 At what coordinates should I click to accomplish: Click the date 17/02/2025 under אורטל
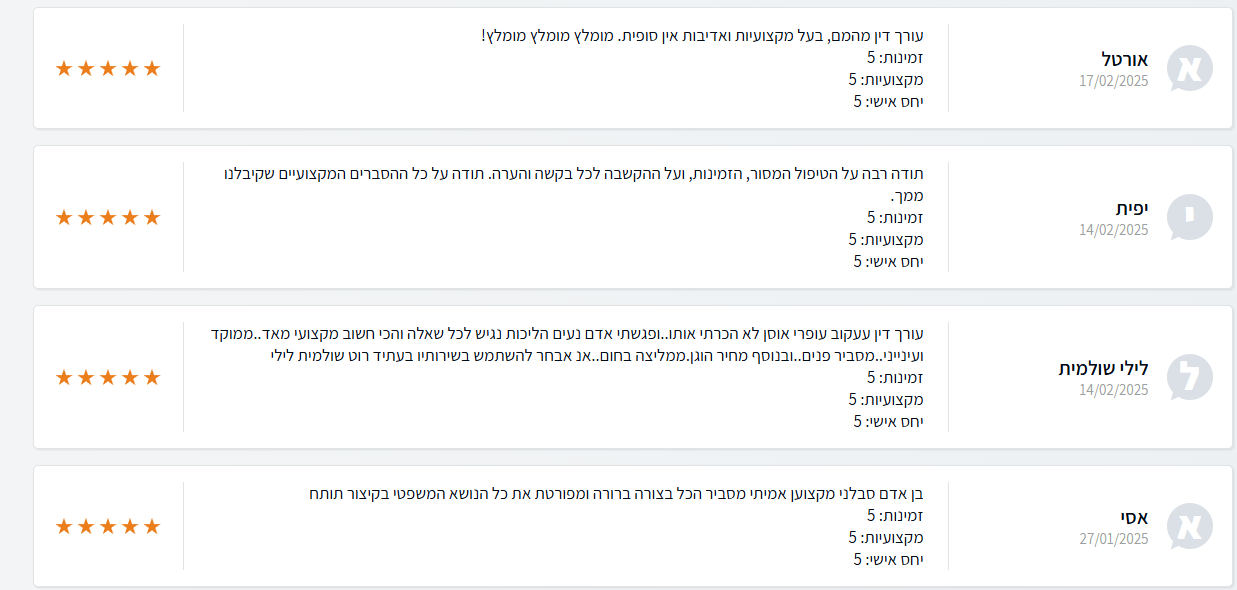coord(1113,81)
